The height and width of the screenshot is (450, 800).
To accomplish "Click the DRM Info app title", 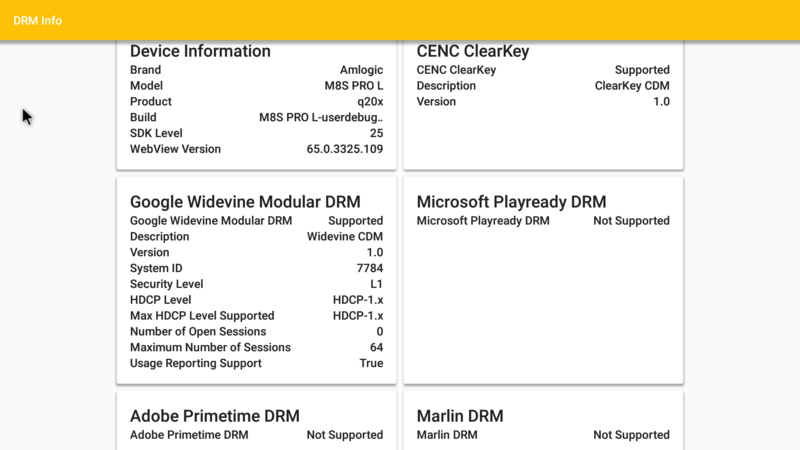I will (37, 20).
